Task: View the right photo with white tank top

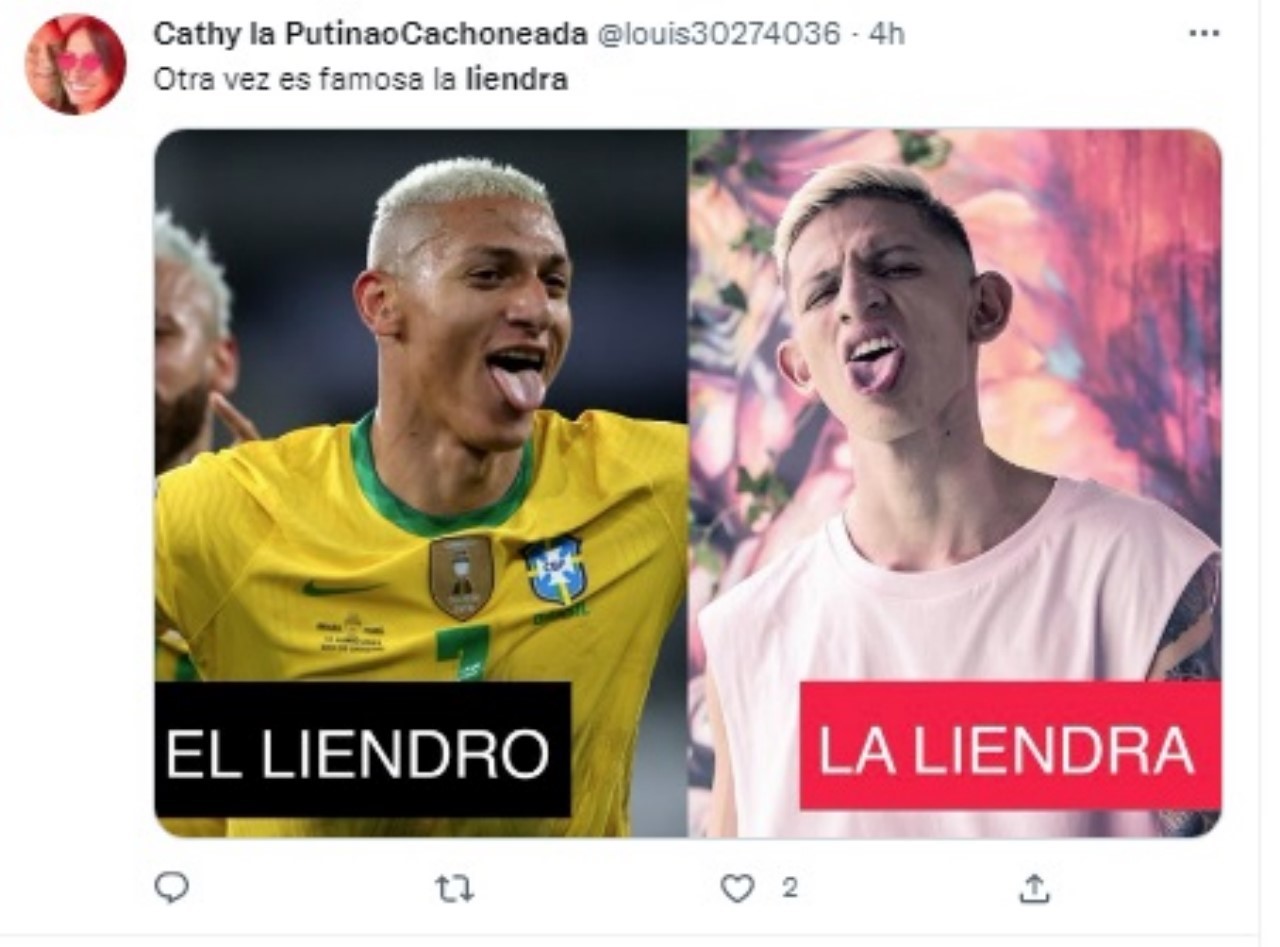Action: coord(955,482)
